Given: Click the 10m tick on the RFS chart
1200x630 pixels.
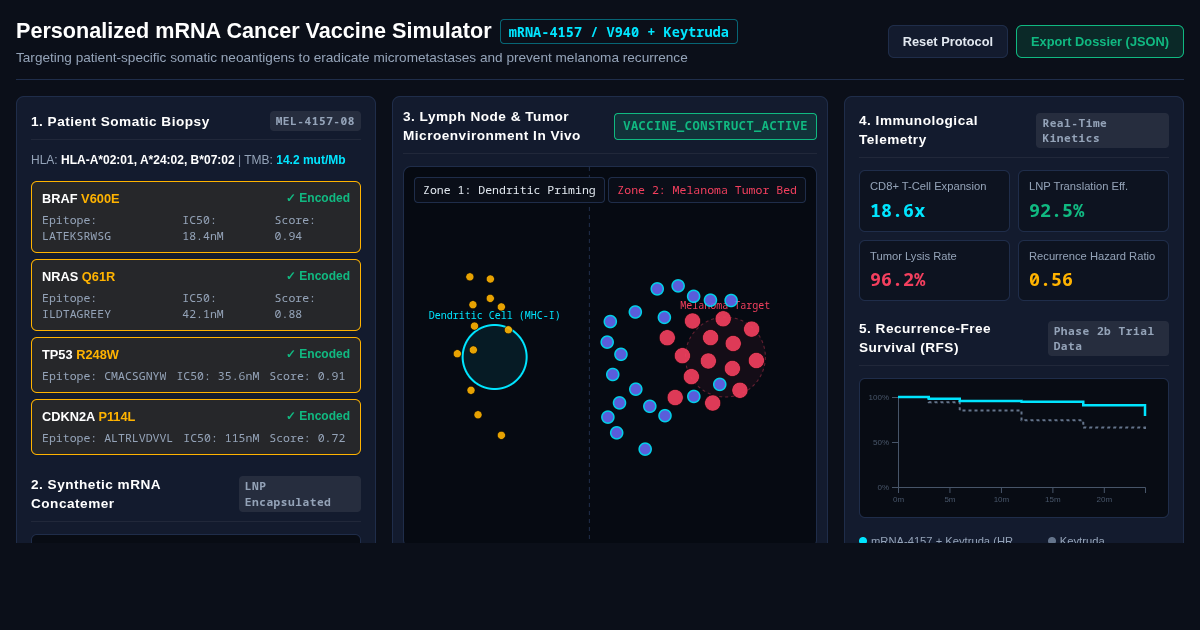Looking at the screenshot, I should click(x=1001, y=499).
